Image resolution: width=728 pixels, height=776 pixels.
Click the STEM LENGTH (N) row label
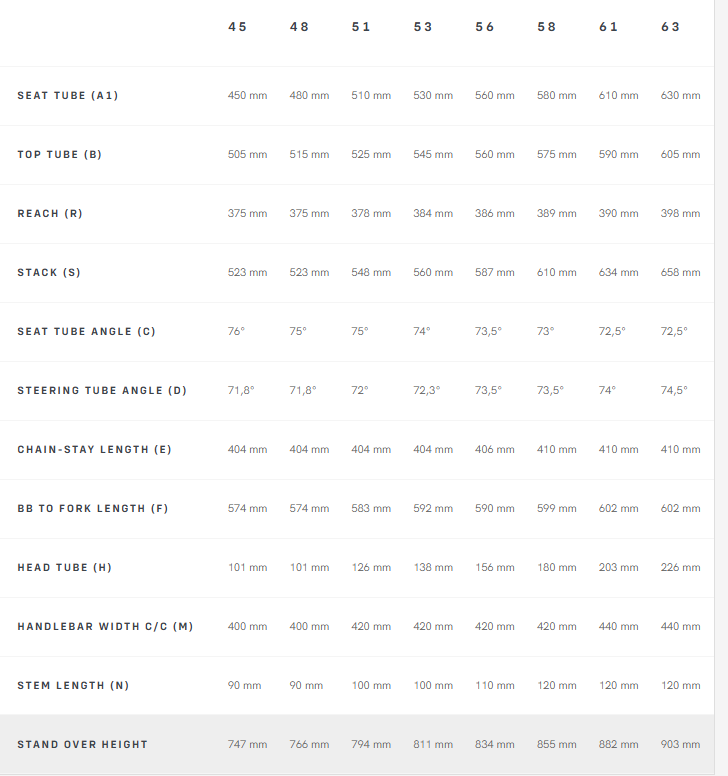pyautogui.click(x=73, y=686)
